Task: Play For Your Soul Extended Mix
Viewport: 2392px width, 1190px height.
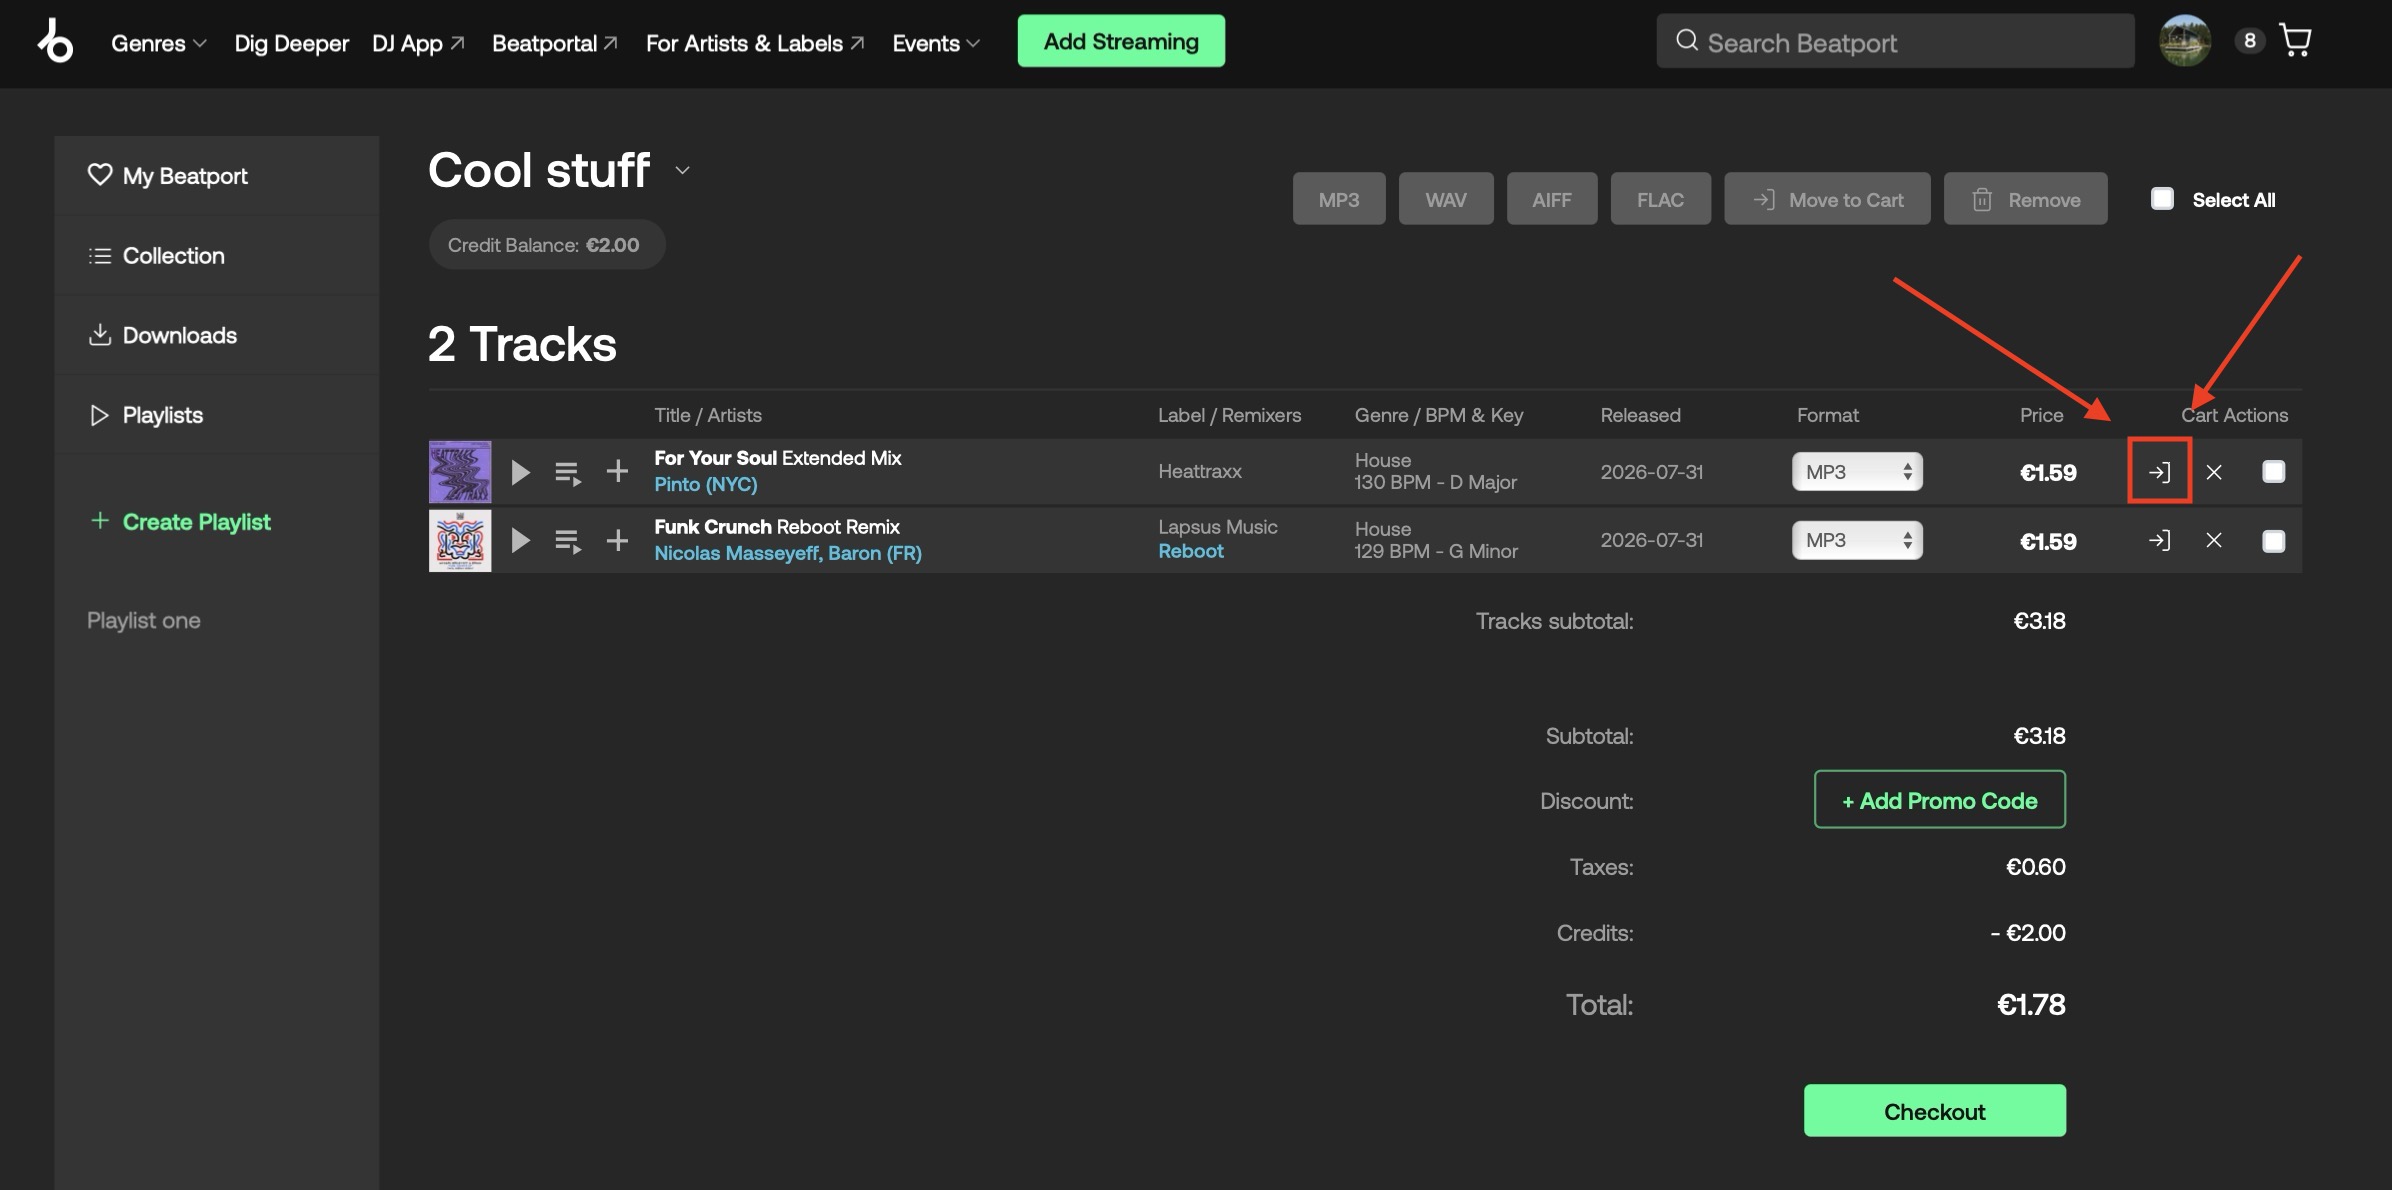Action: click(x=520, y=472)
